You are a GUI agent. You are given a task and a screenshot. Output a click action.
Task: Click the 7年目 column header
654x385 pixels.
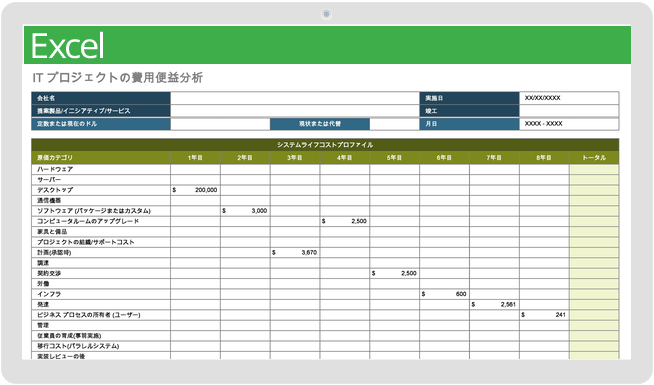tap(494, 158)
